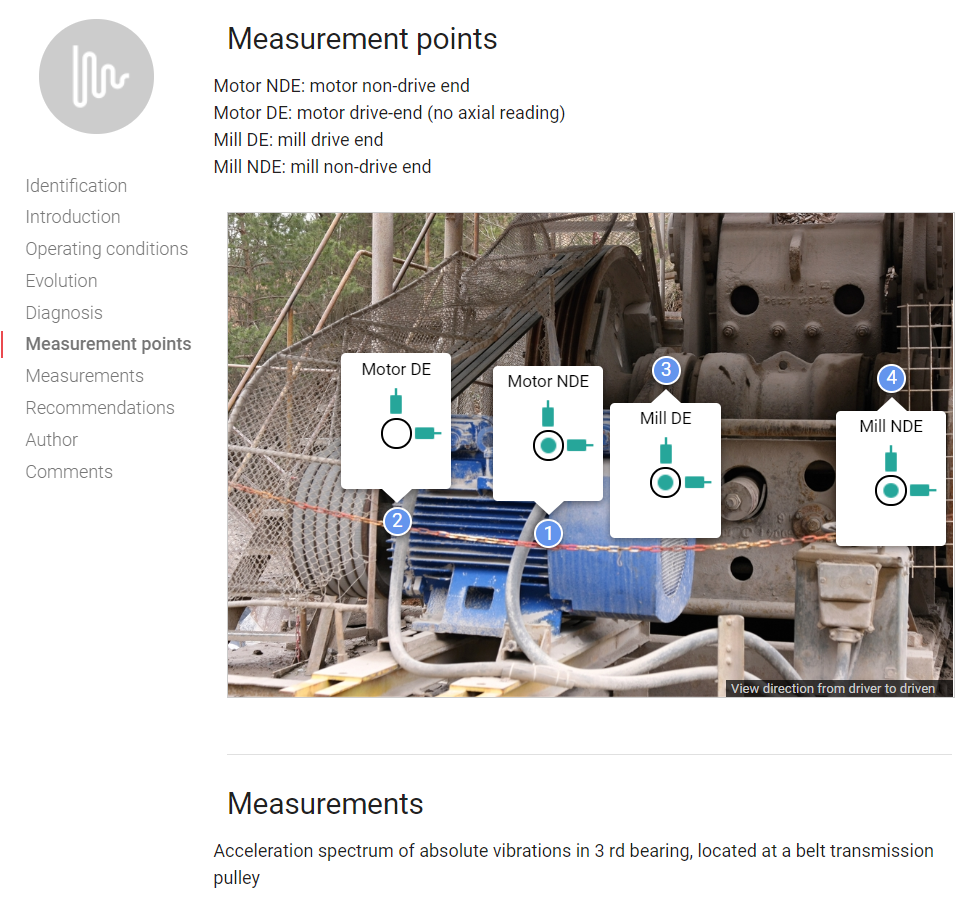Click the Motor DE empty axial circle icon

(x=396, y=433)
